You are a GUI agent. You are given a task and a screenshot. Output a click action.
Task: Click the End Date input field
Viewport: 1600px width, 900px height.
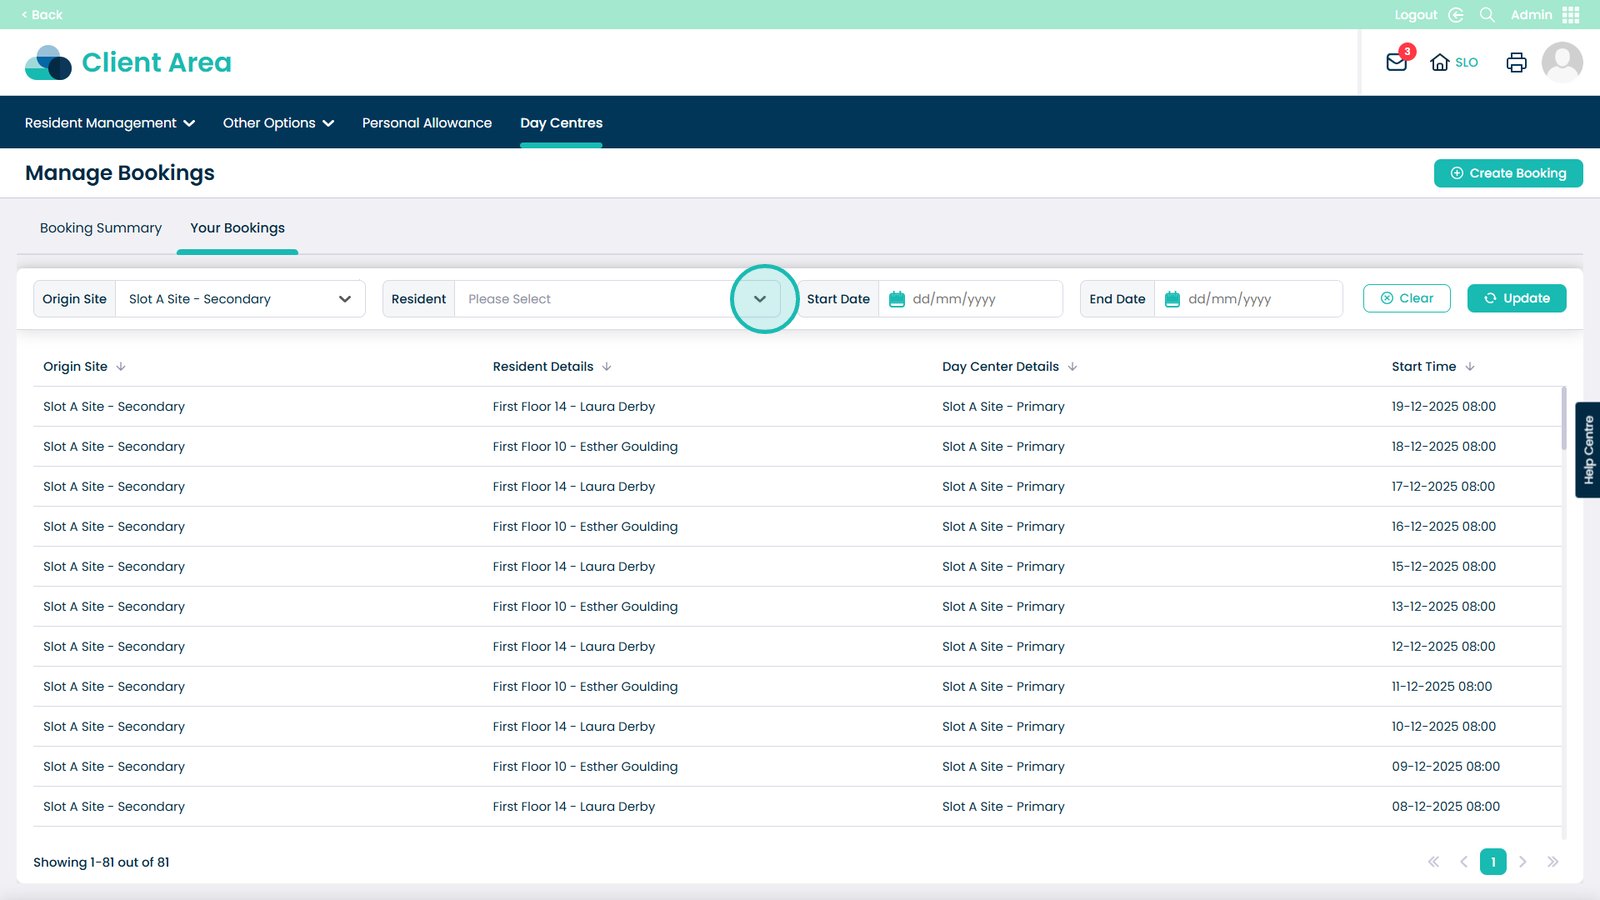coord(1260,299)
